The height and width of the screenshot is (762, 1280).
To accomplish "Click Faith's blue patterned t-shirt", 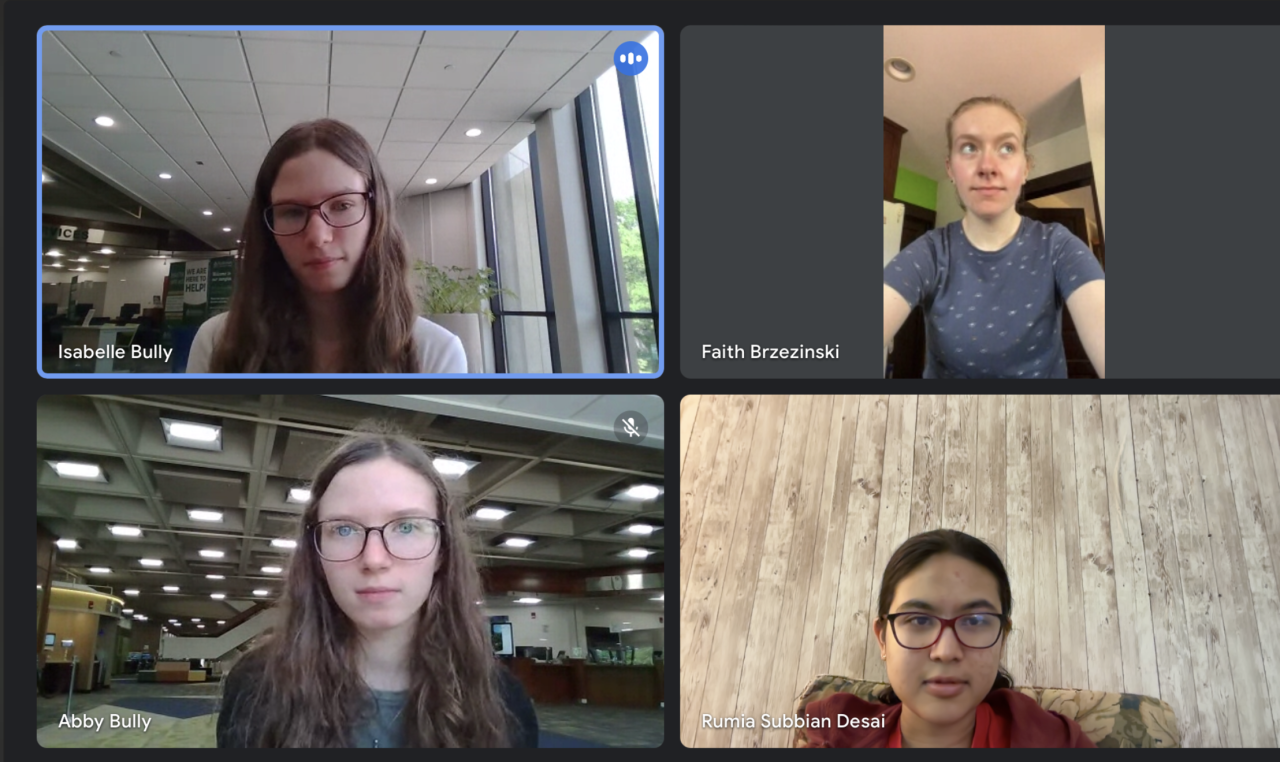I will pyautogui.click(x=993, y=298).
